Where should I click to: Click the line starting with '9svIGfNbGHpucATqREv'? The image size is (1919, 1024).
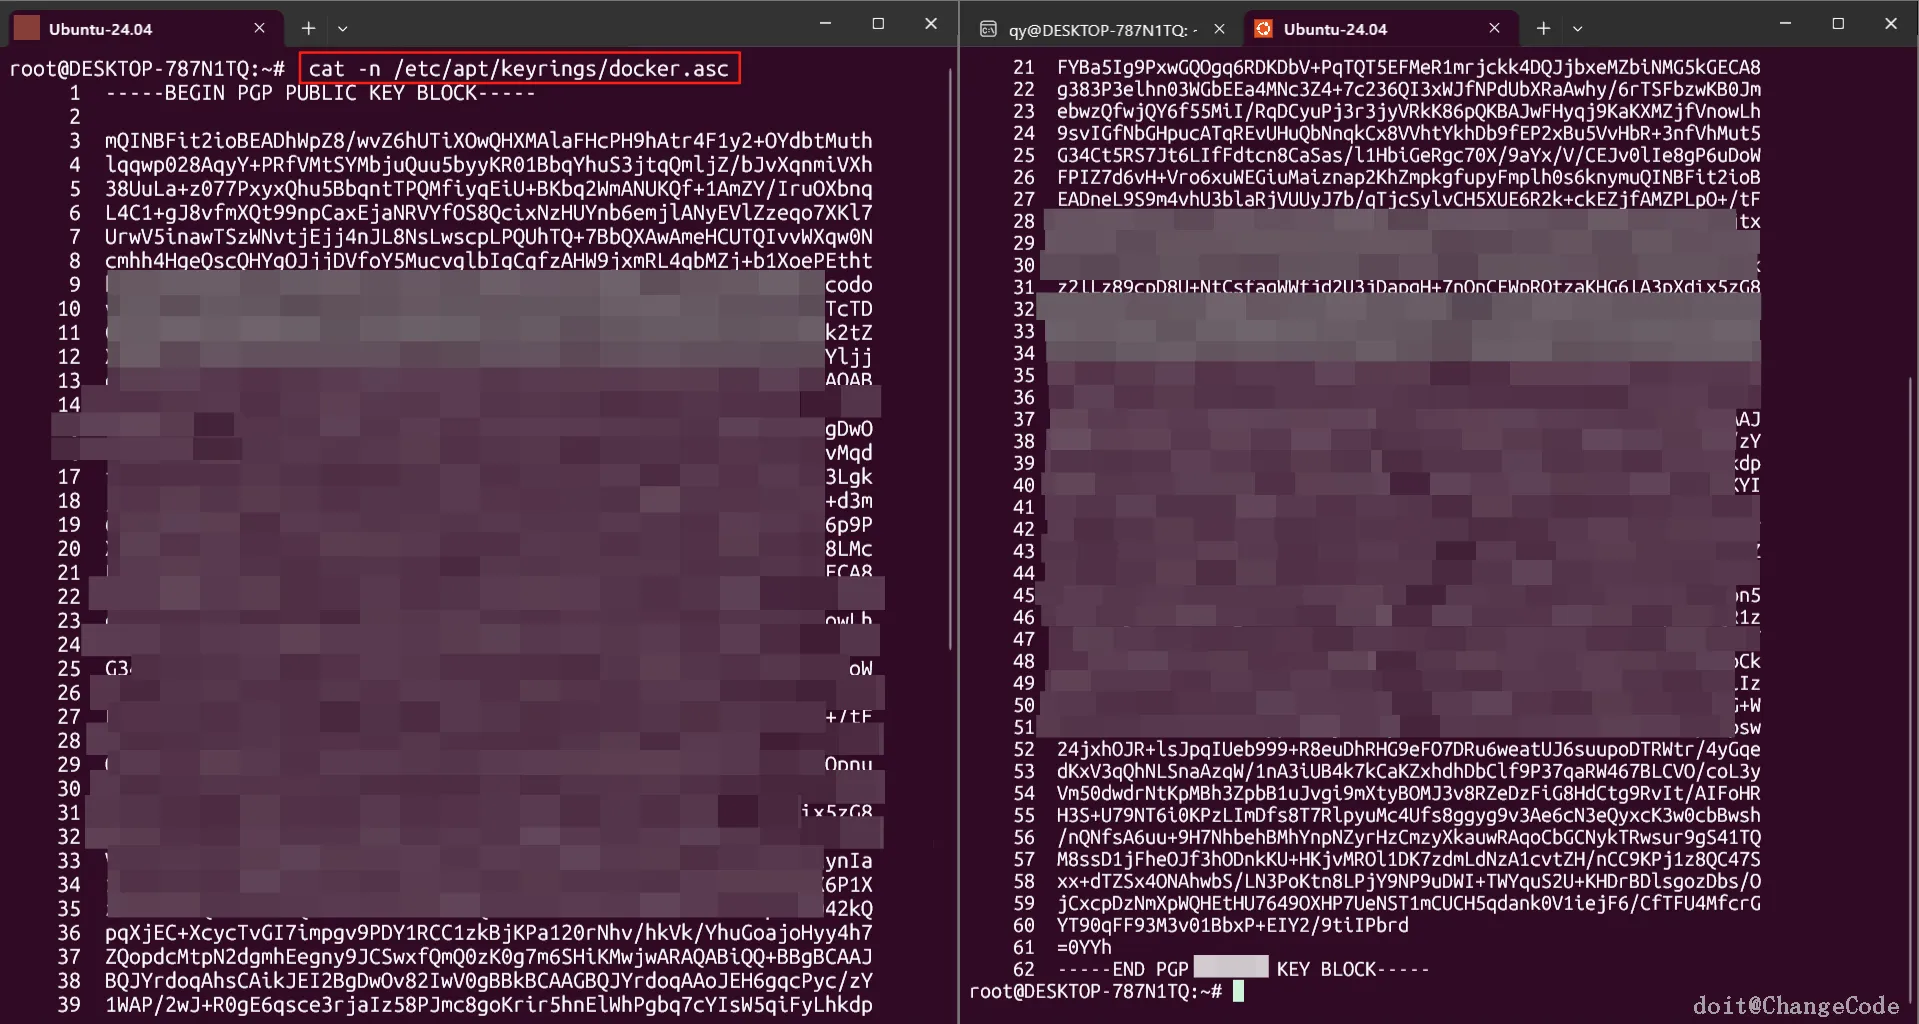pos(1408,133)
